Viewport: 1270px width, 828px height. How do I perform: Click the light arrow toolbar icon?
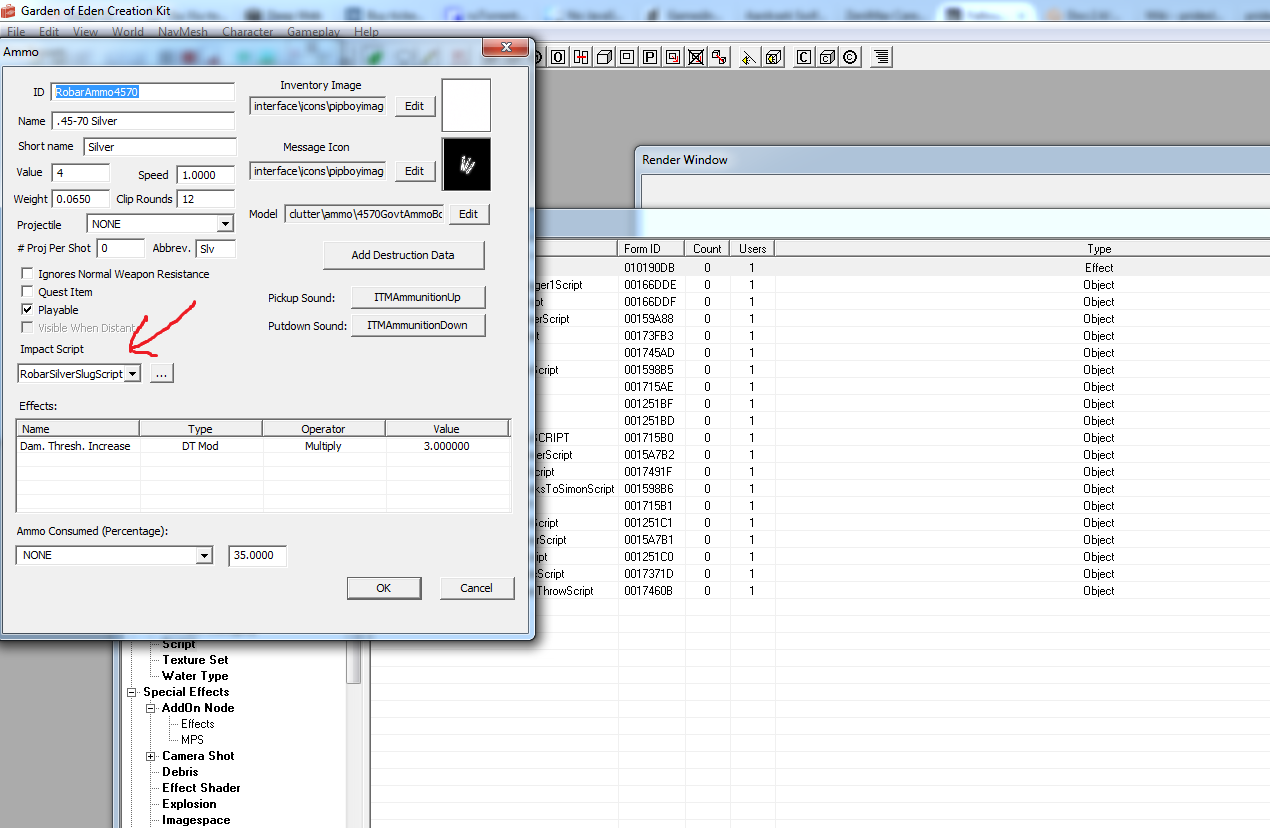pos(748,57)
